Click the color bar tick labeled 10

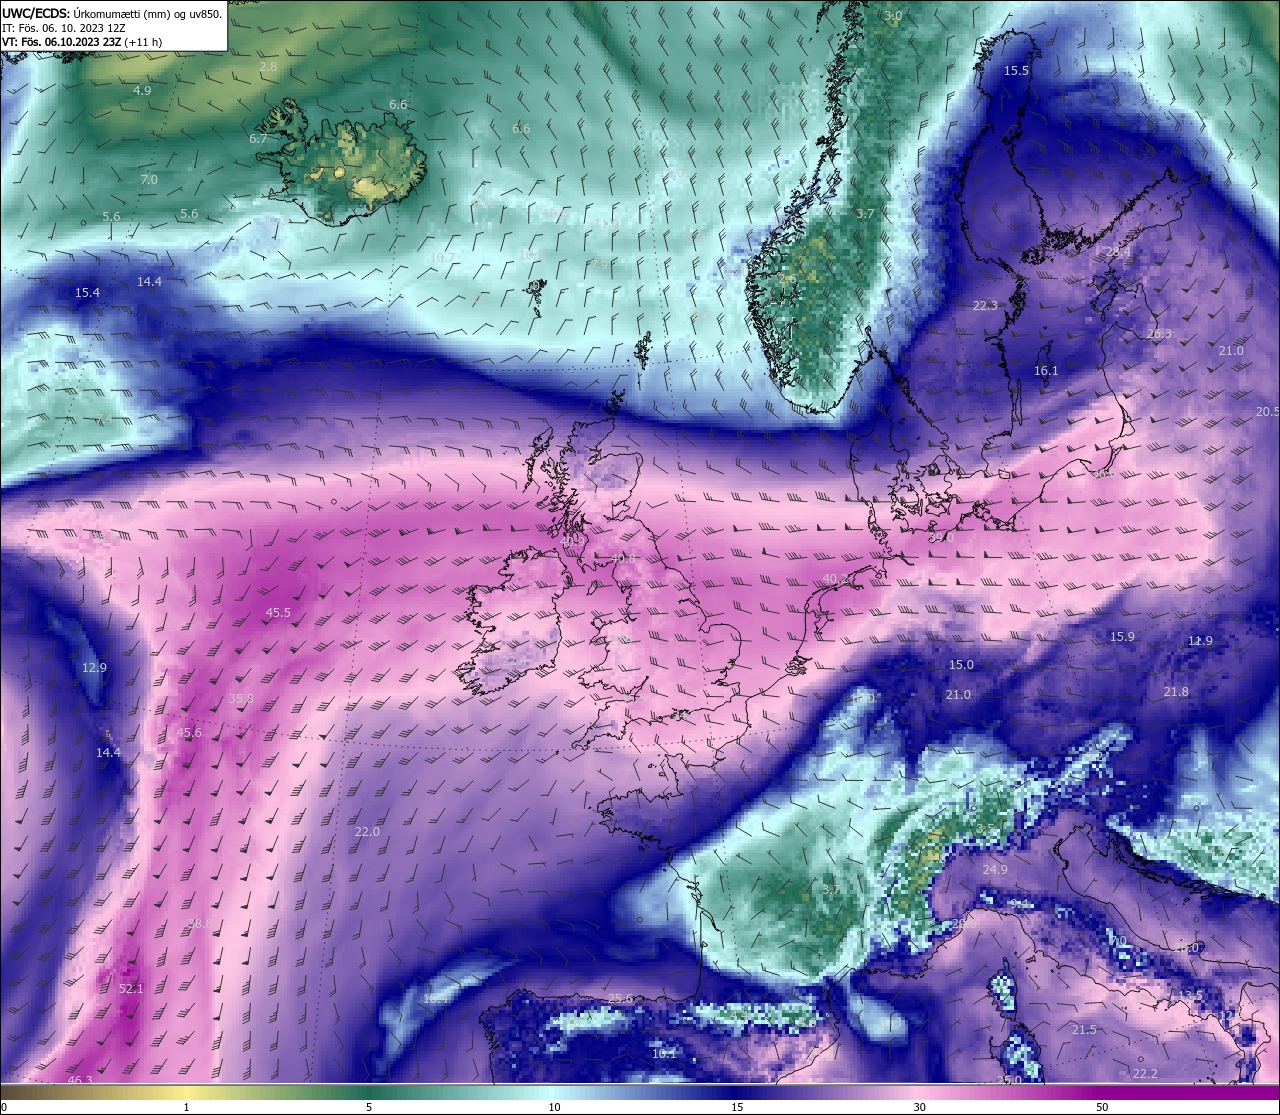point(554,1107)
